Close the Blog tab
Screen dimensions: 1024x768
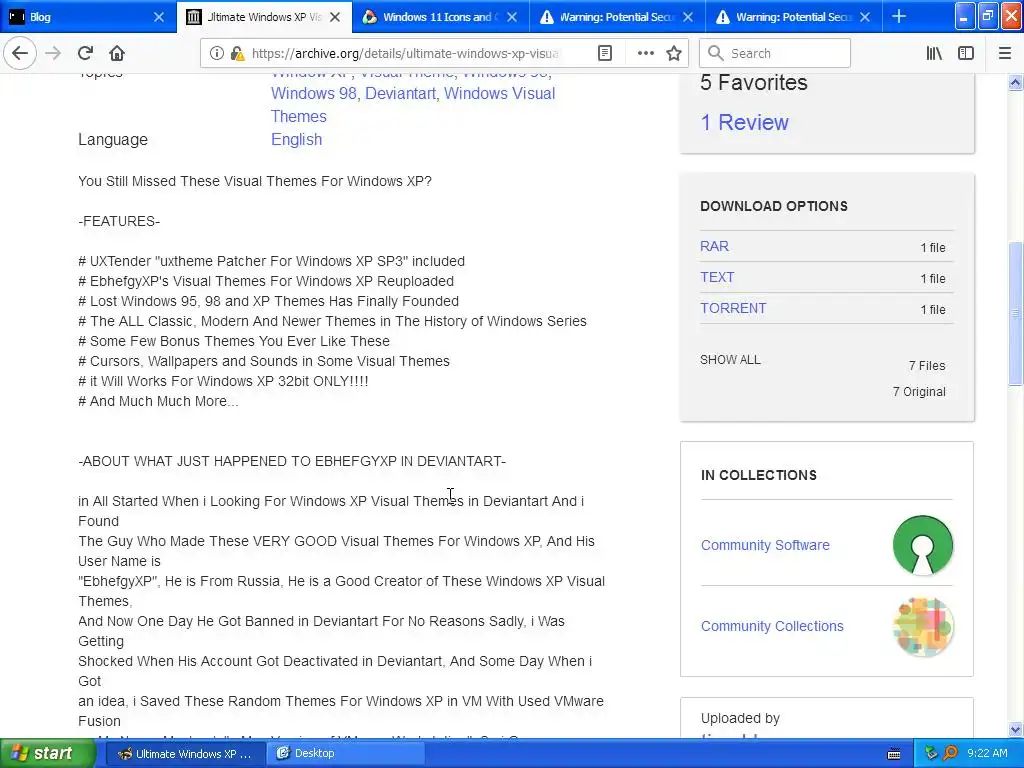tap(159, 17)
